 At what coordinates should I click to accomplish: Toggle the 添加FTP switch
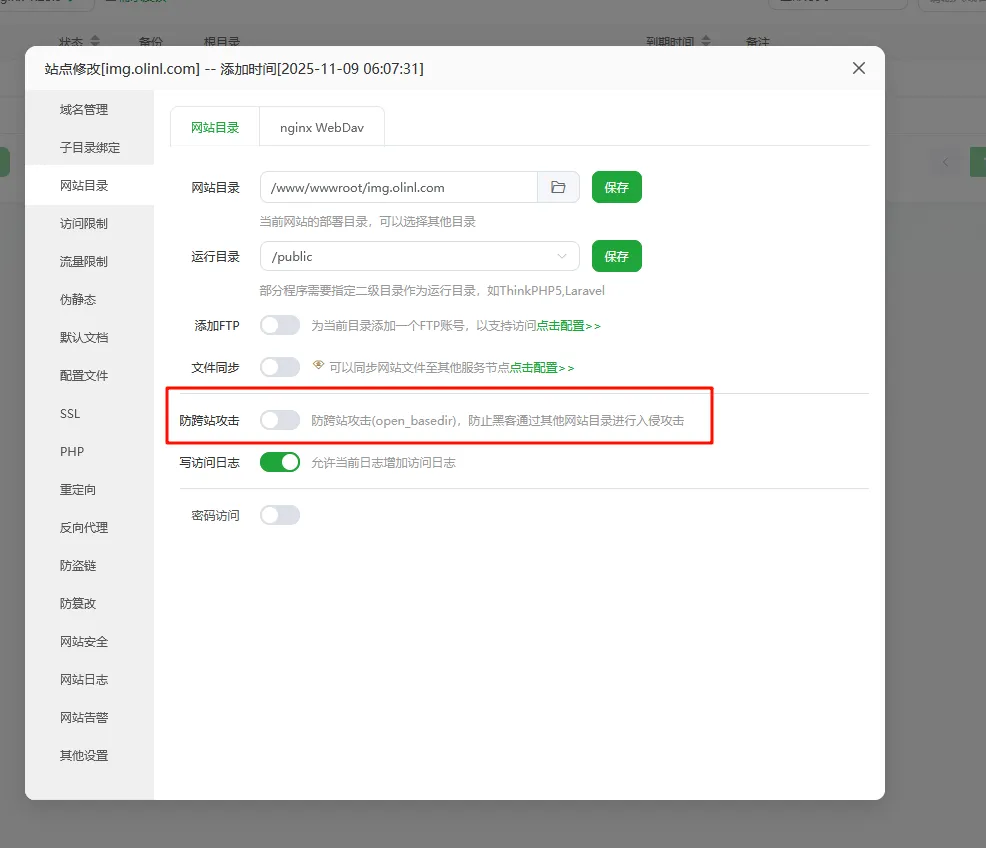click(x=280, y=325)
